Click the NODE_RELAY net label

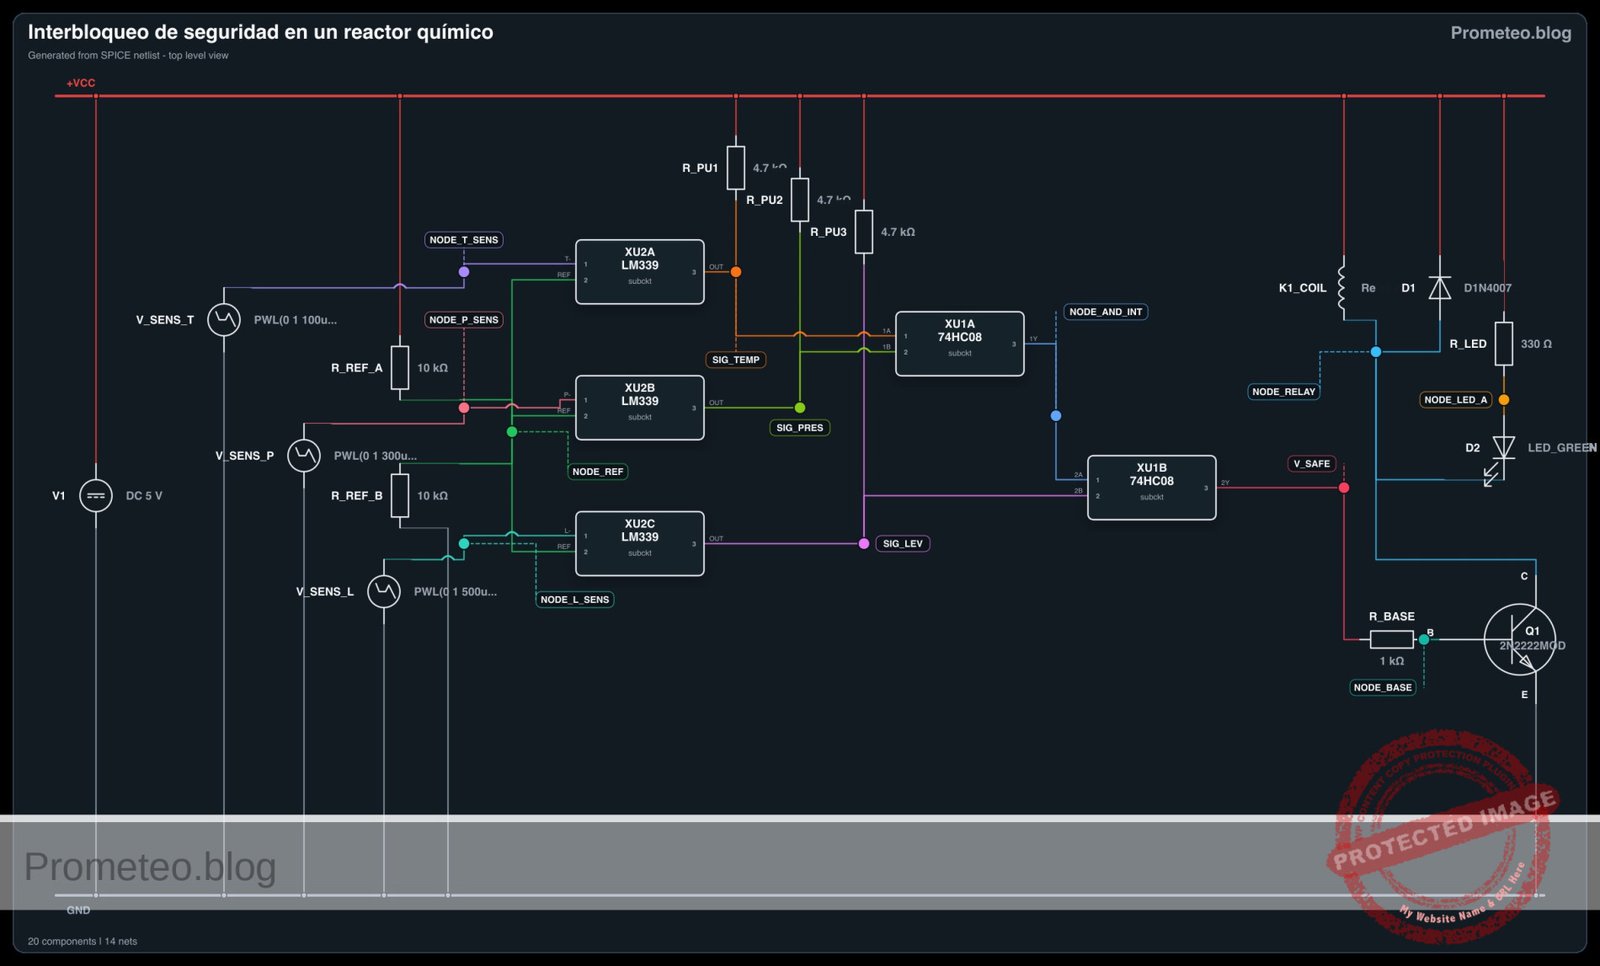(x=1284, y=392)
